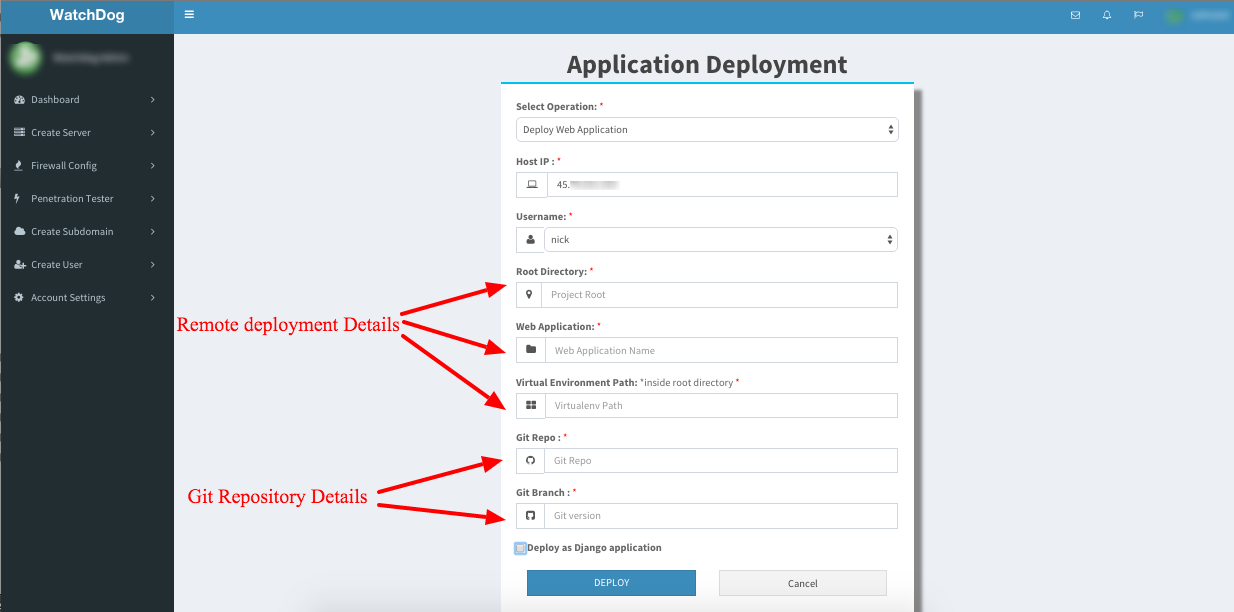1234x612 pixels.
Task: Click the Create Server icon in sidebar
Action: (x=19, y=133)
